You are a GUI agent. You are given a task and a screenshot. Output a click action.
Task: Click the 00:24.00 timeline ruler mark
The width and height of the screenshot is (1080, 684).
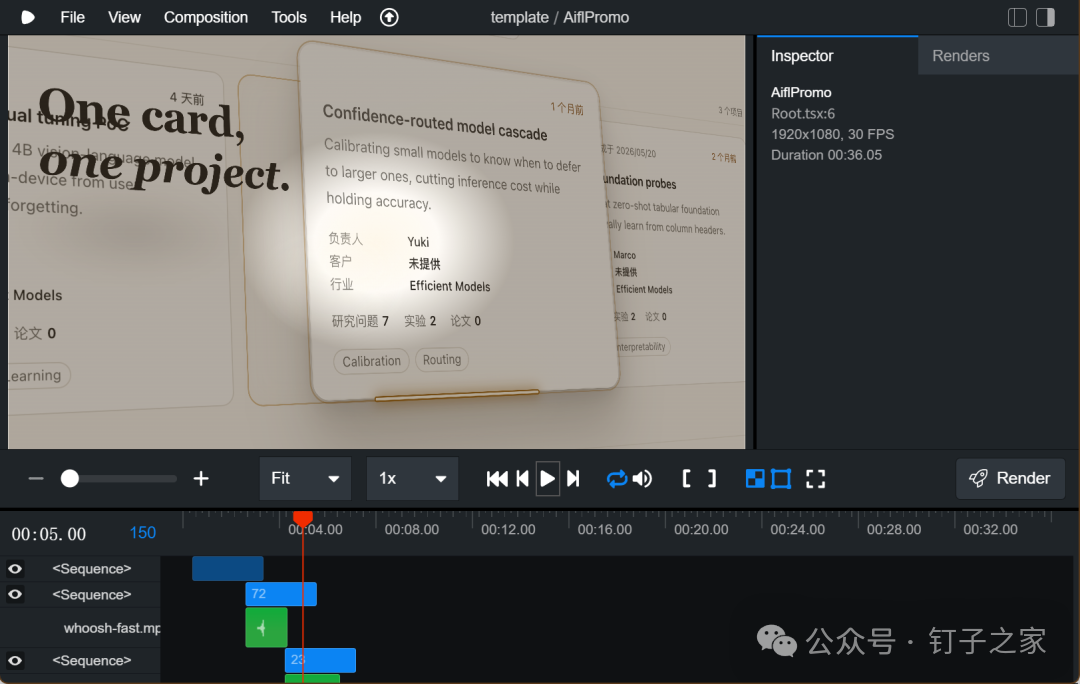(798, 530)
